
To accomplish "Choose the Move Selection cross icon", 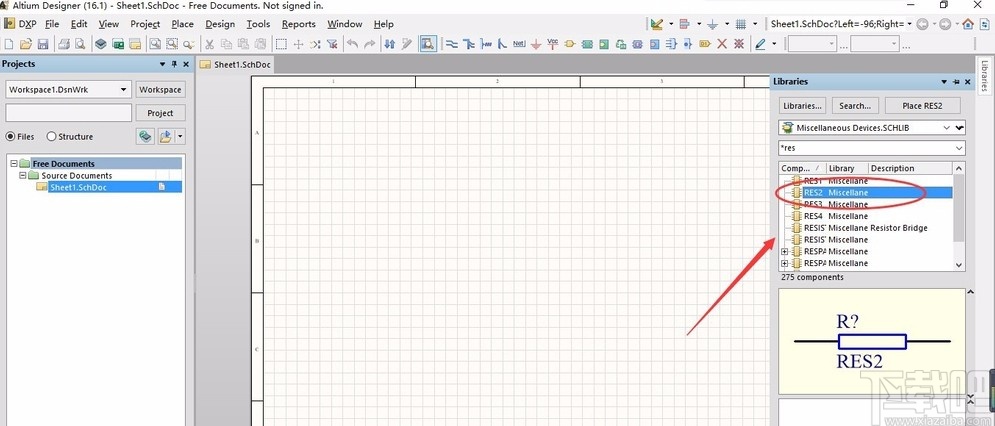I will [298, 44].
